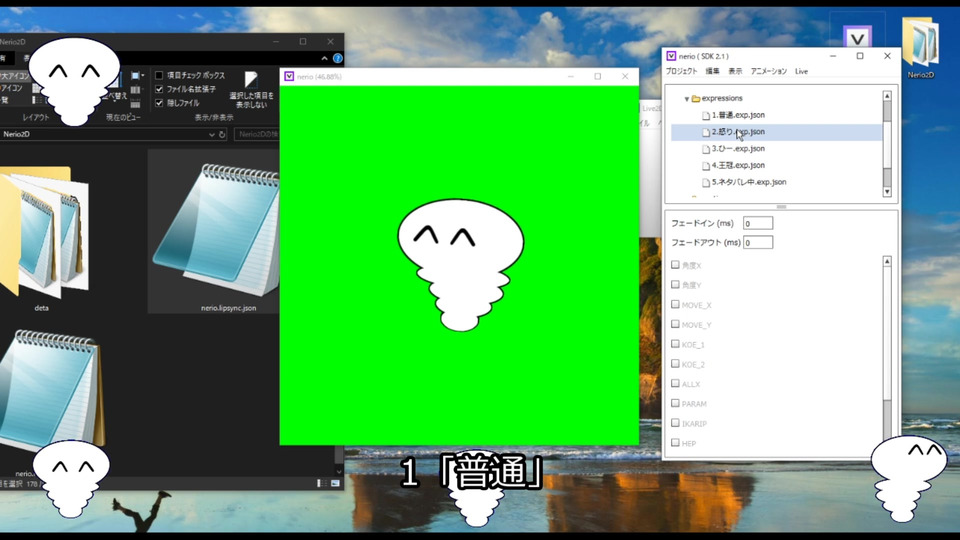Open the group-by dropdown in Explorer ribbon
Viewport: 960px width, 540px height.
click(137, 76)
